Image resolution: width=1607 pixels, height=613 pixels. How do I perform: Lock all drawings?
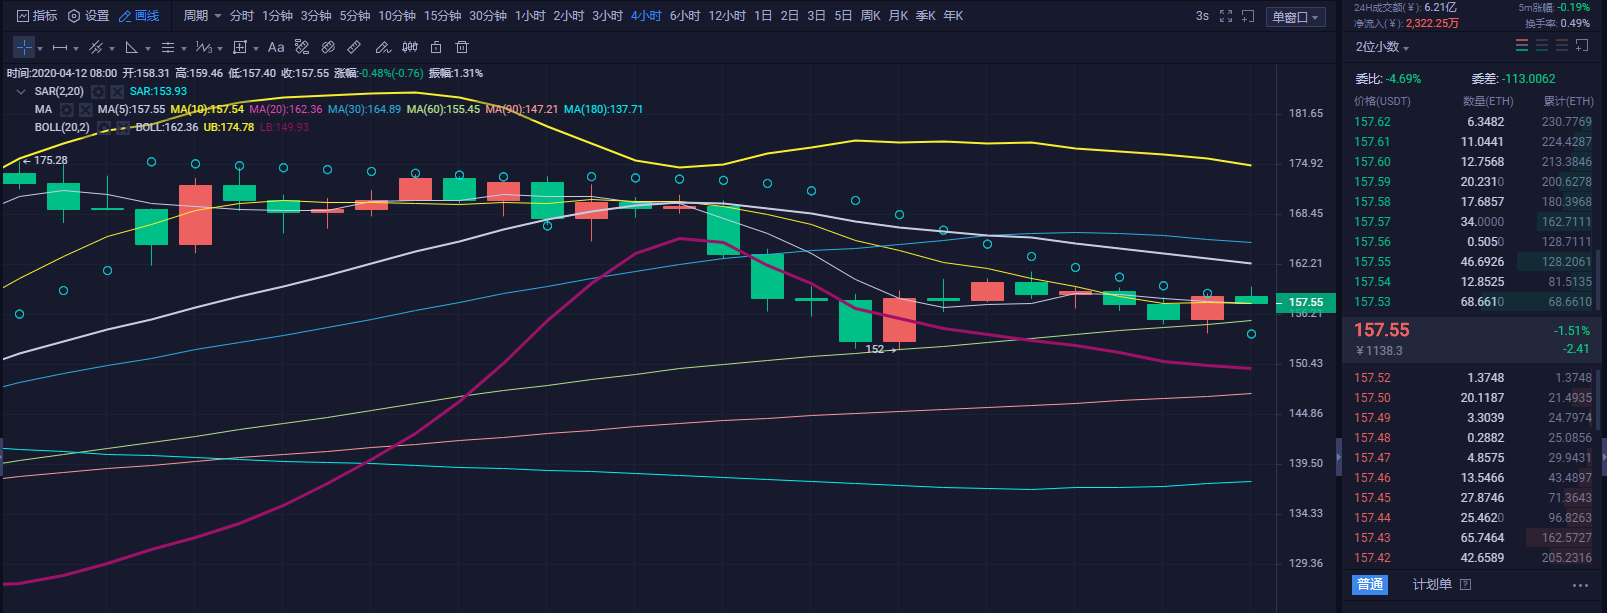pos(436,47)
